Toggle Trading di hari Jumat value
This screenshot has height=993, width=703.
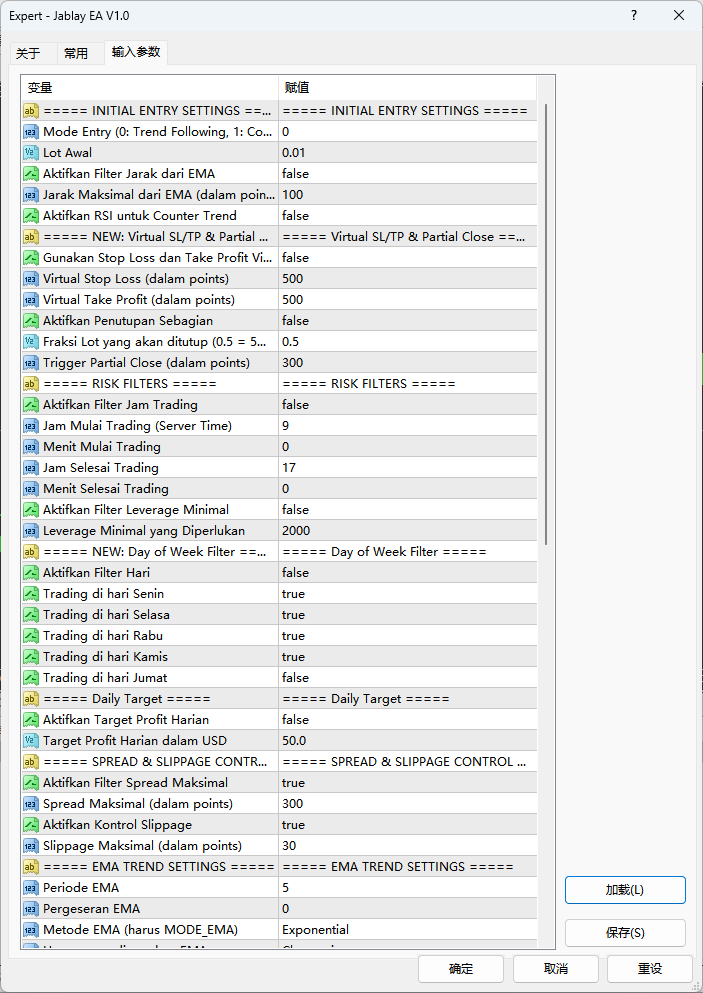(408, 678)
